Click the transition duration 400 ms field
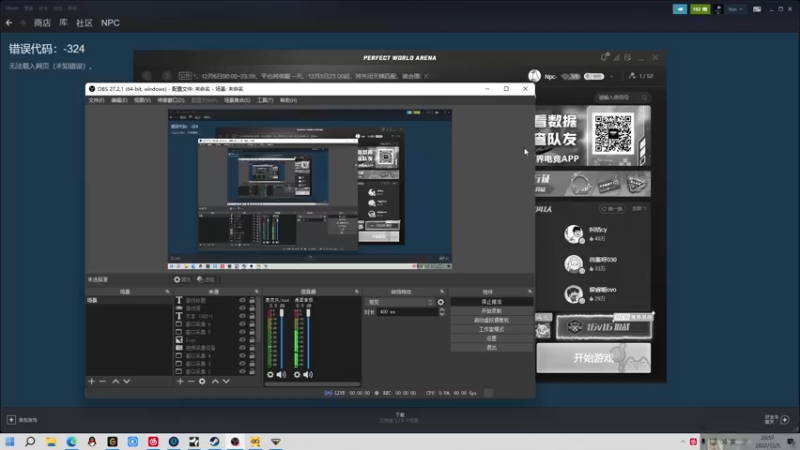This screenshot has width=800, height=450. [x=407, y=312]
